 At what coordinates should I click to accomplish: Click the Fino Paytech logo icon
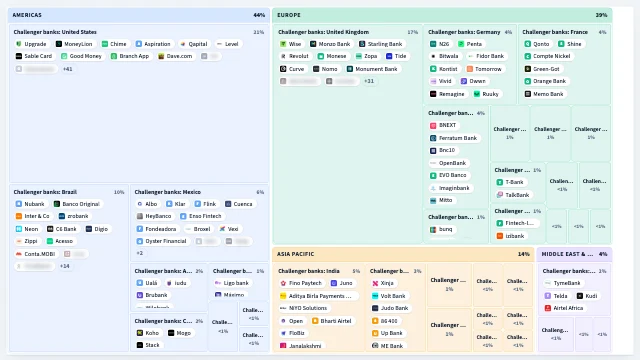click(x=283, y=283)
